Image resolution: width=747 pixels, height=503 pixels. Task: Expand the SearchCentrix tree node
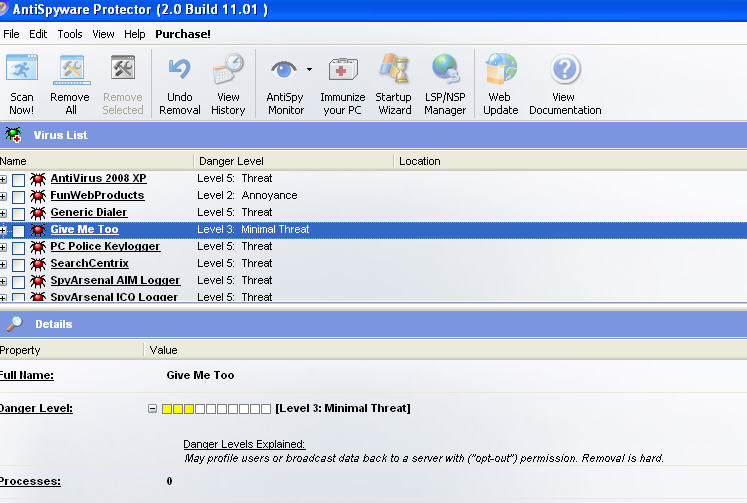point(3,264)
